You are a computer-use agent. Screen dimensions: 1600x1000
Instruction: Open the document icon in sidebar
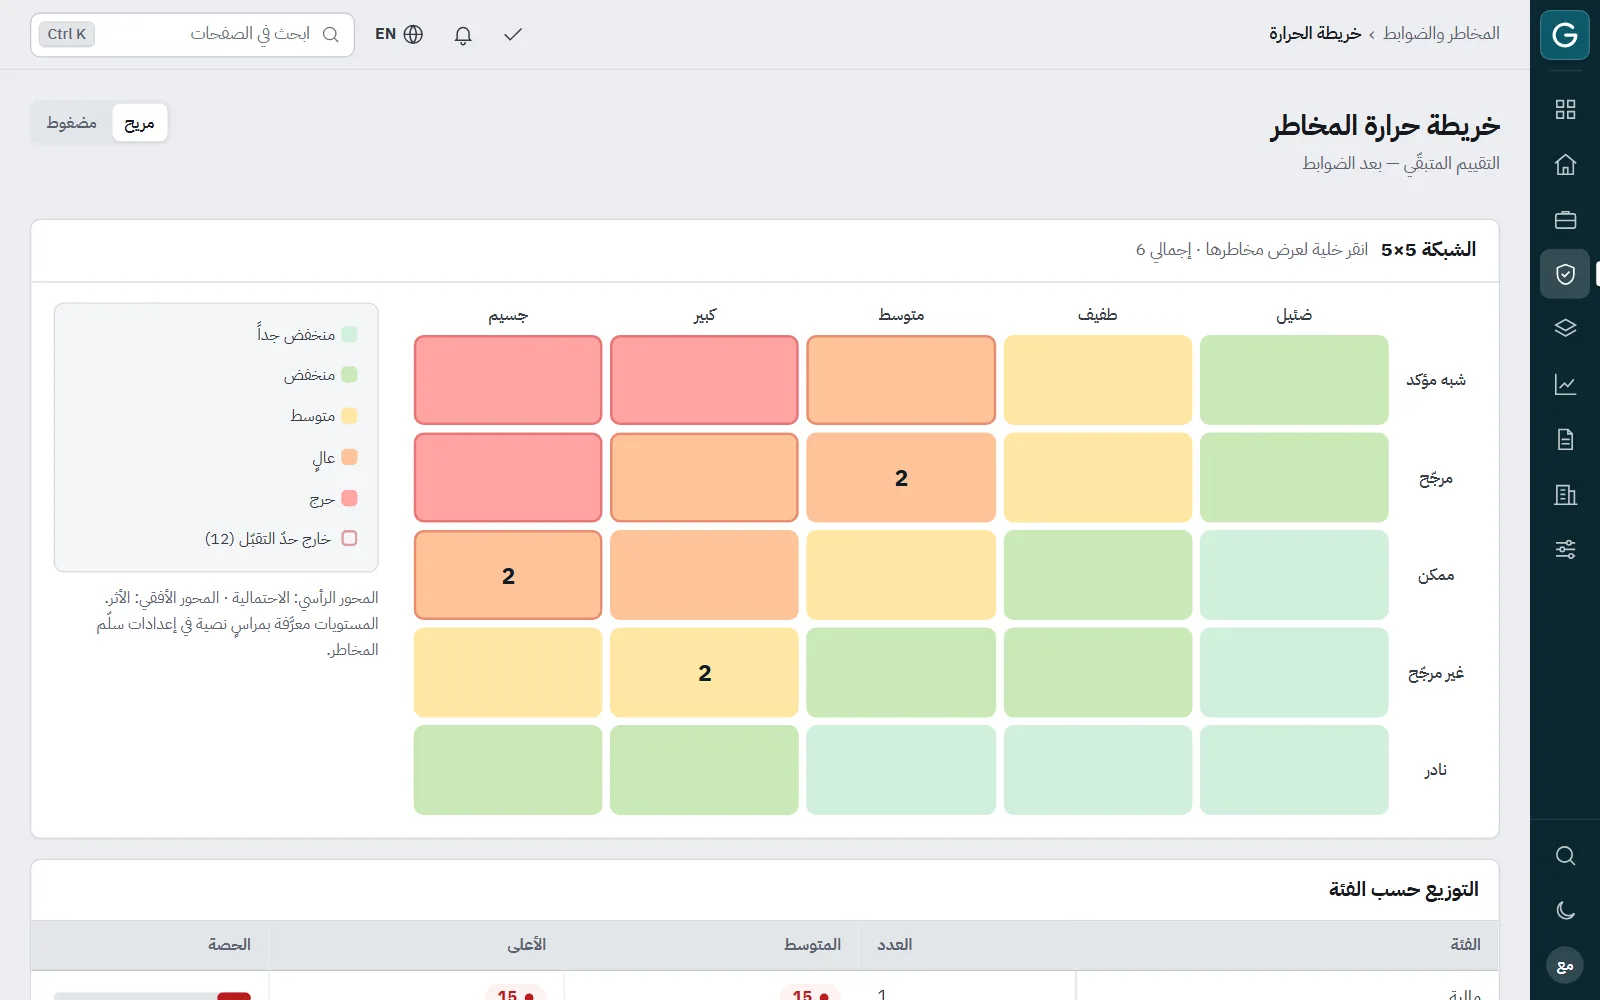1565,439
